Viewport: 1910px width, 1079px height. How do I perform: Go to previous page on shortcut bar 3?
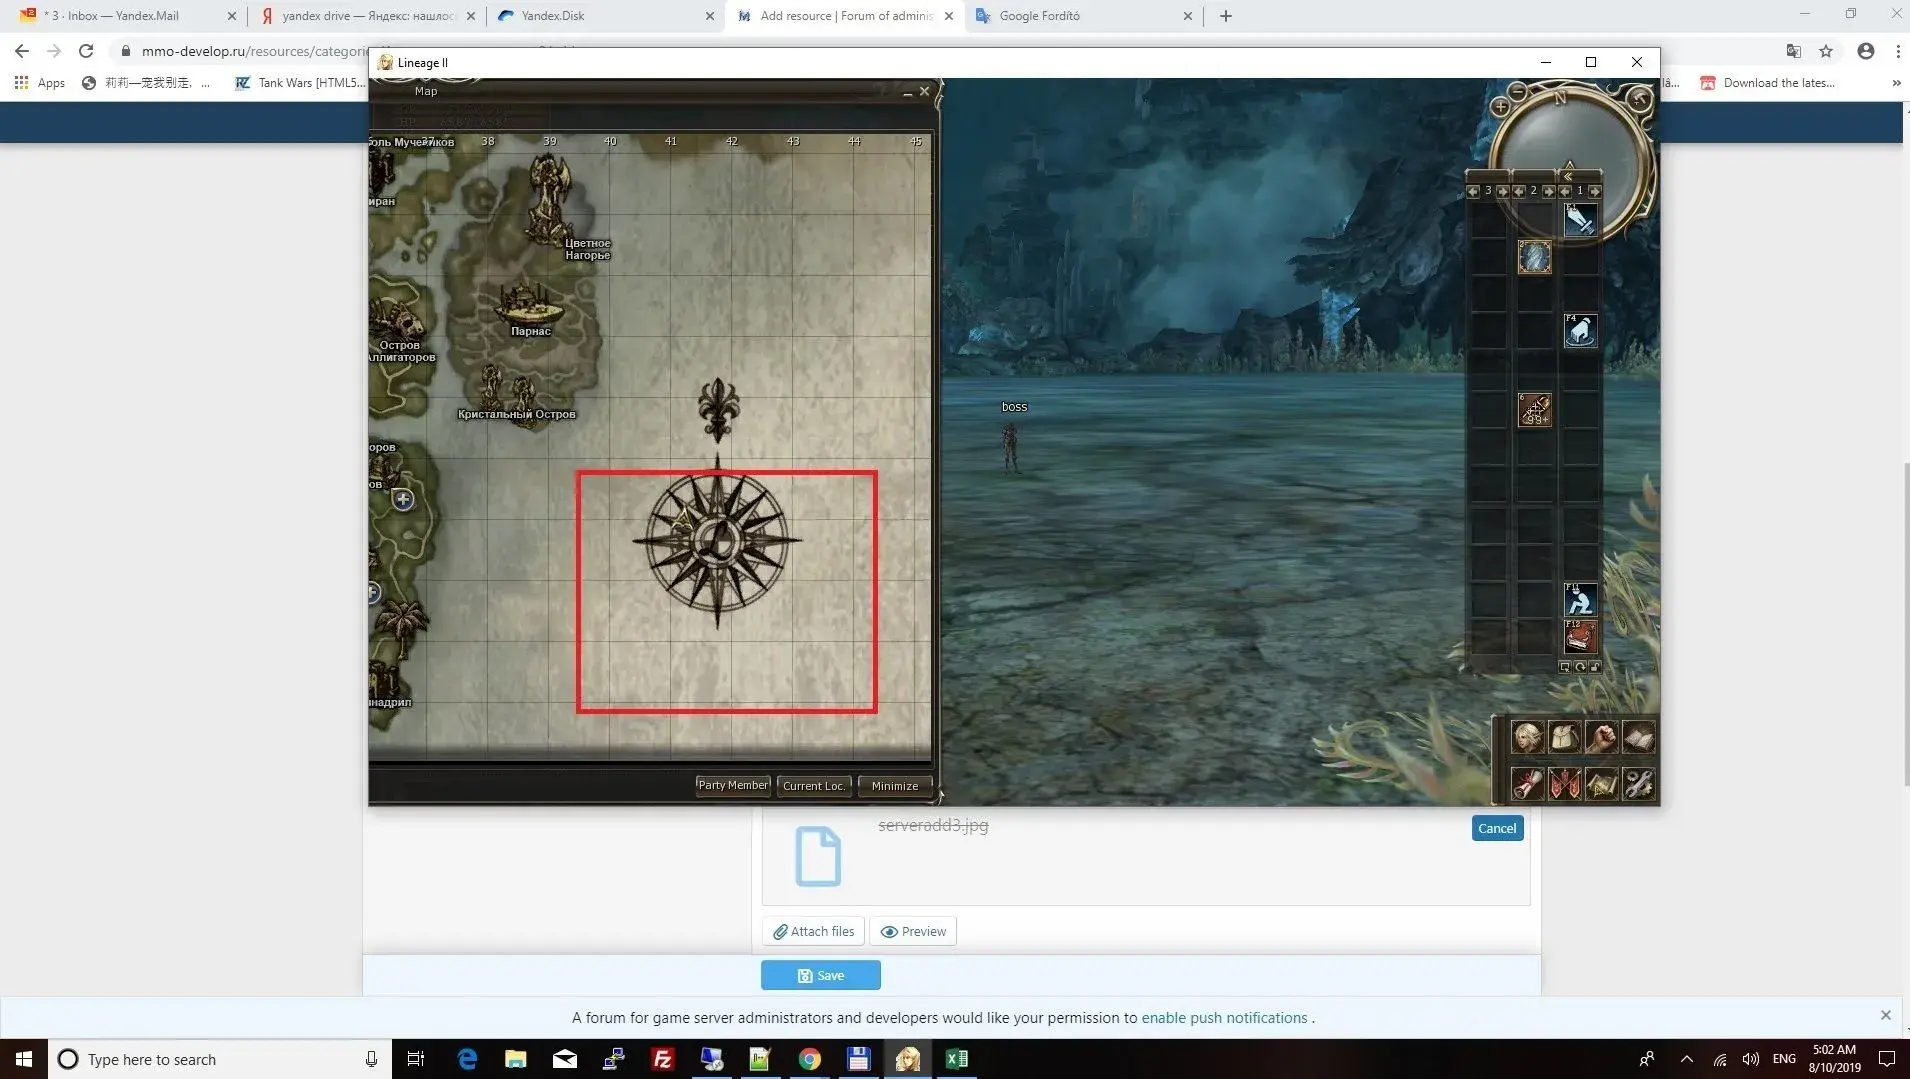[1473, 191]
